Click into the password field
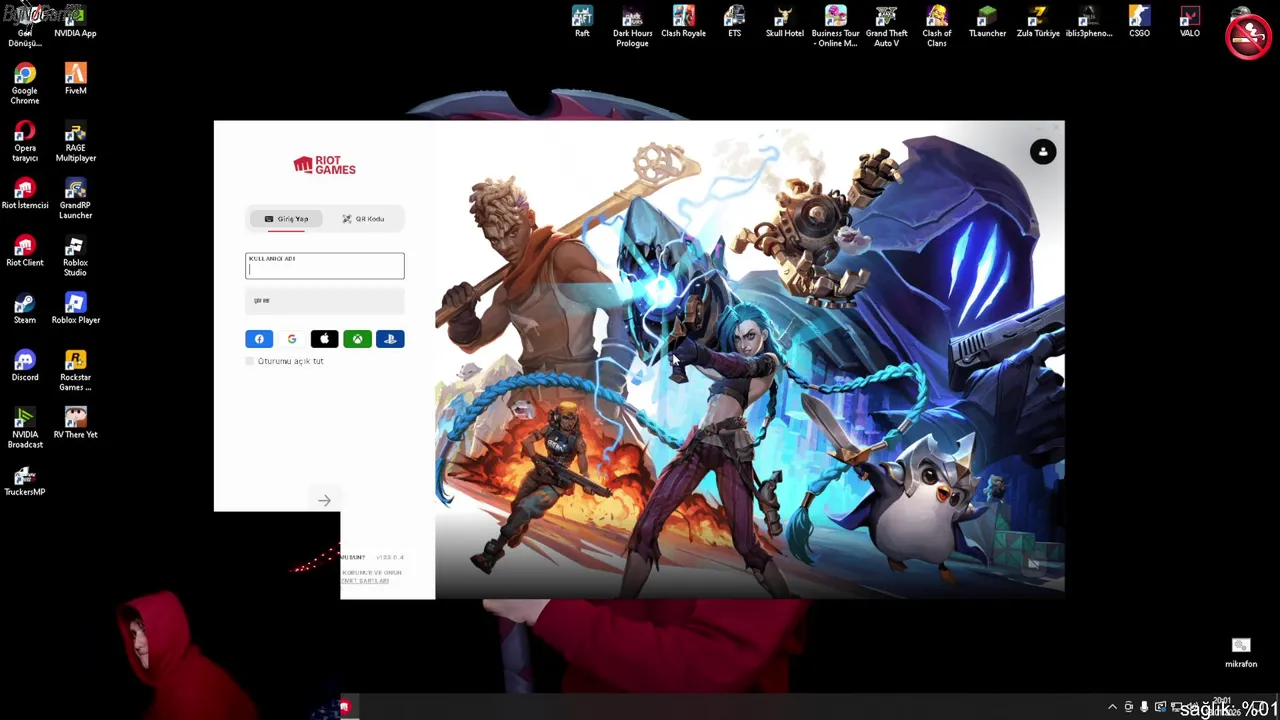Image resolution: width=1280 pixels, height=720 pixels. [325, 301]
